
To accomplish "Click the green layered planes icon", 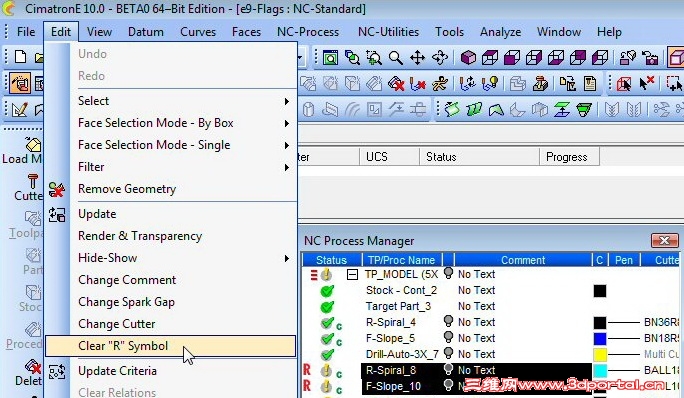I will click(x=562, y=109).
